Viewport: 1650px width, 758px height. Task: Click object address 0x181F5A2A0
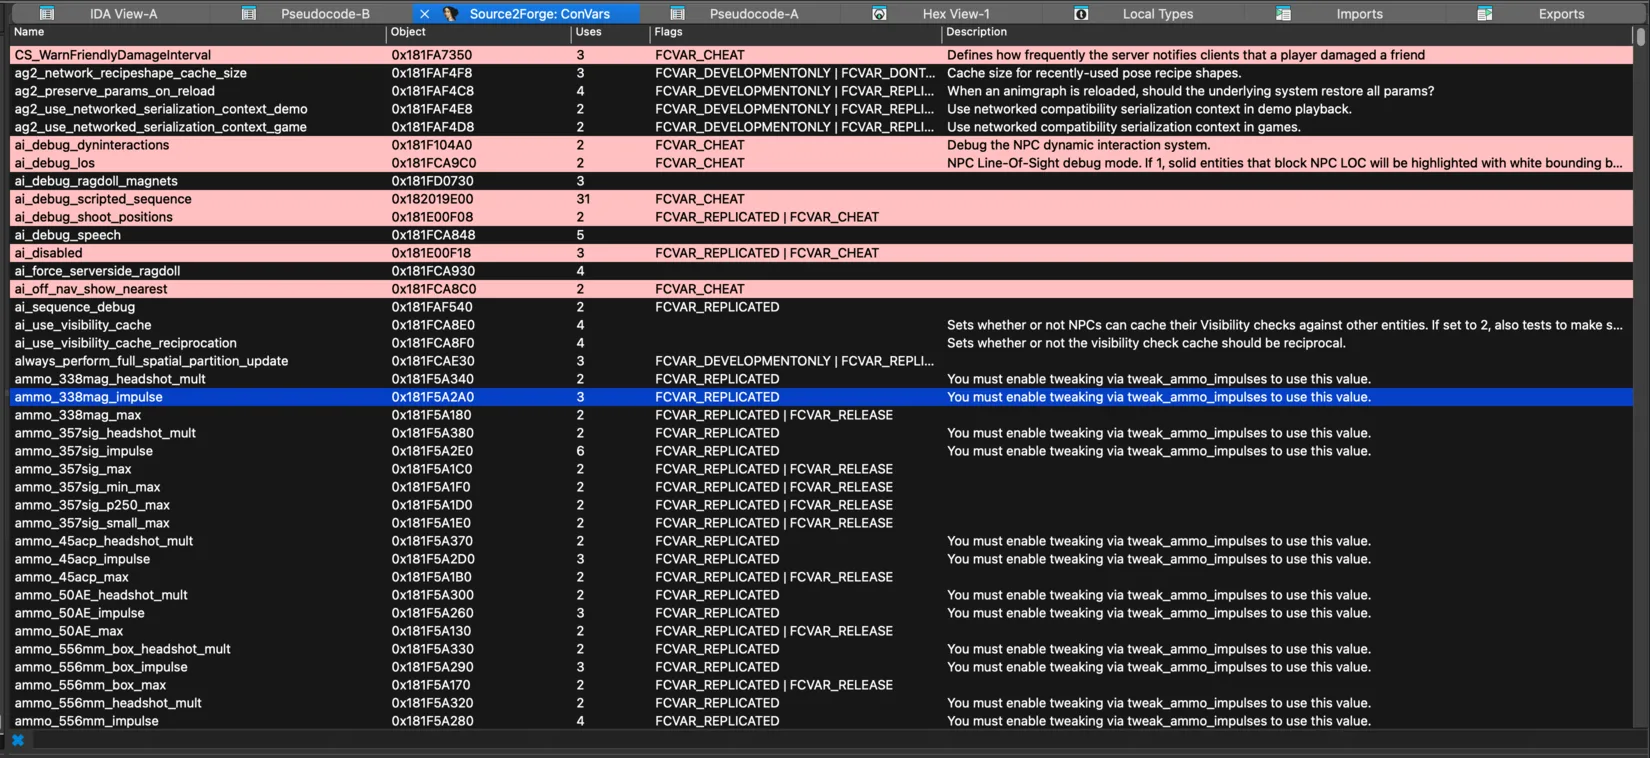pyautogui.click(x=433, y=397)
